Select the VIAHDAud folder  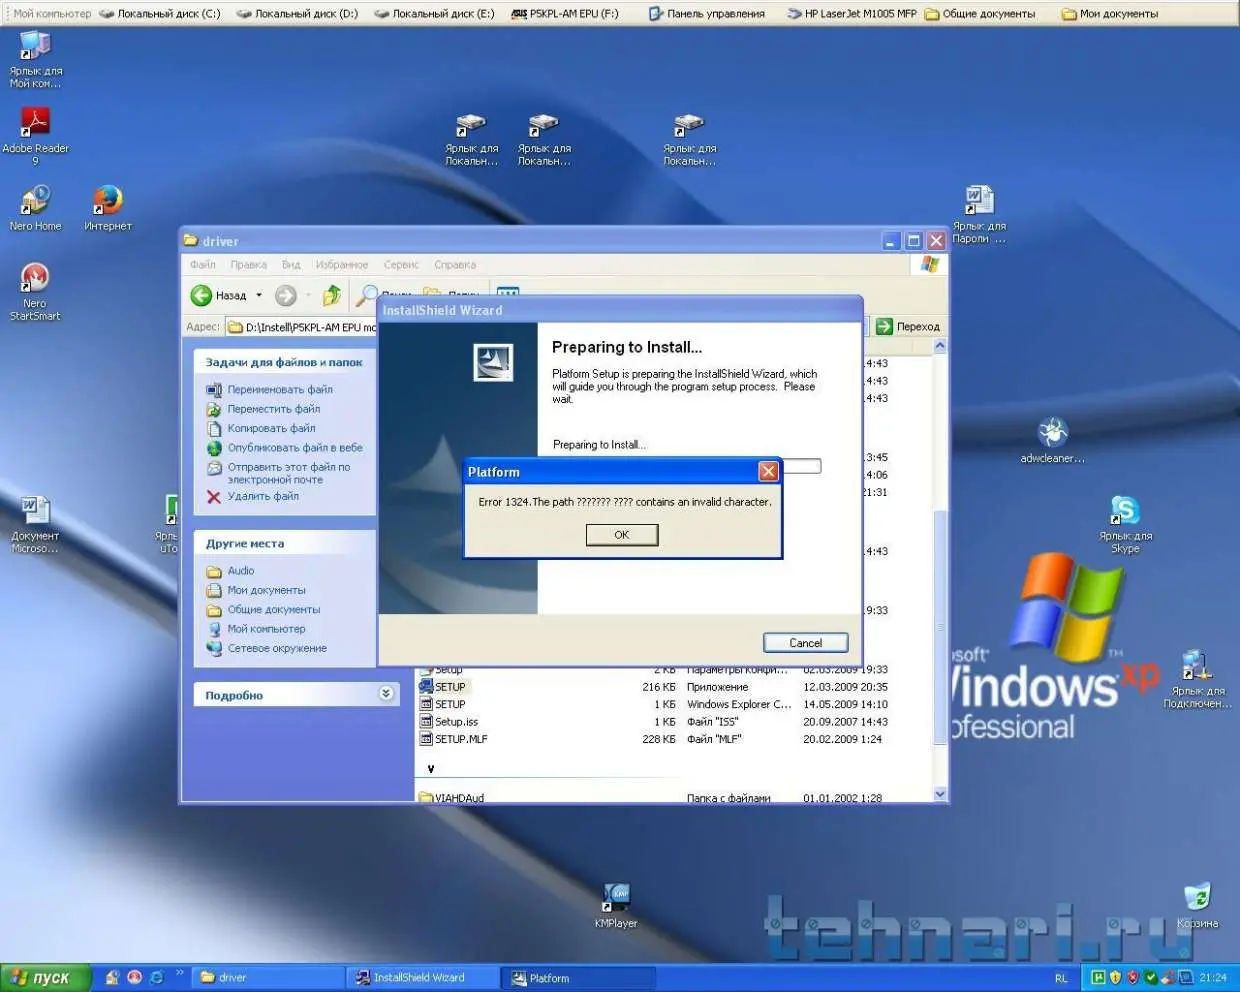459,798
